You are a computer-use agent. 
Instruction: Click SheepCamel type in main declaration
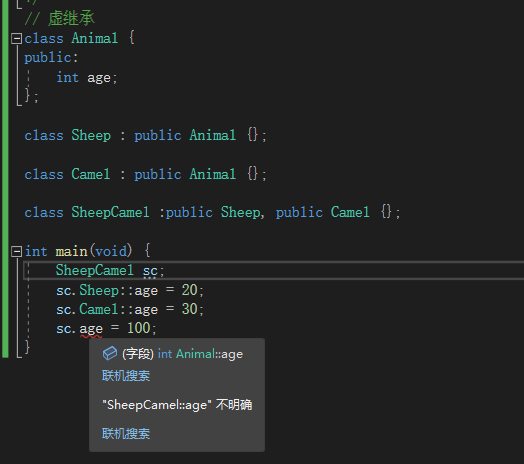(95, 270)
